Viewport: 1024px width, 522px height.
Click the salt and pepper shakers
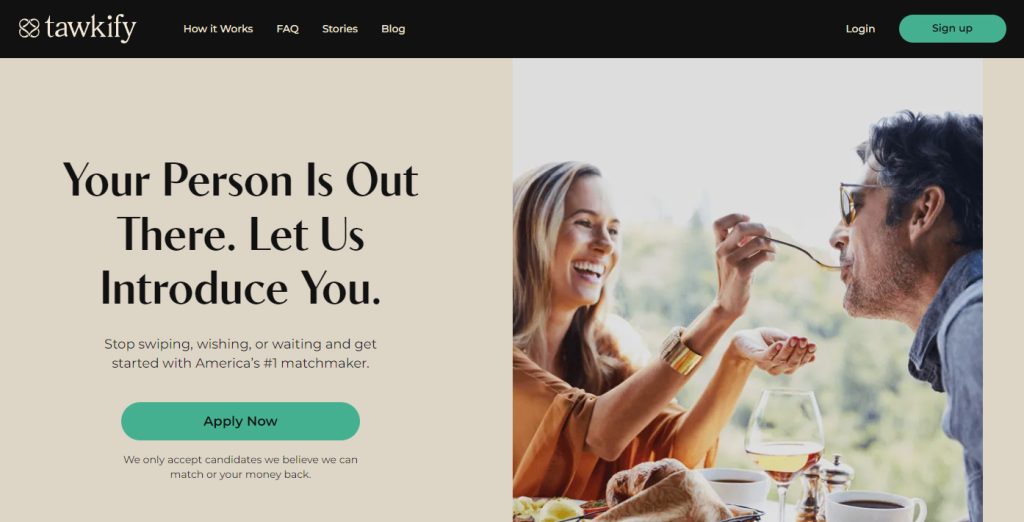[x=824, y=485]
